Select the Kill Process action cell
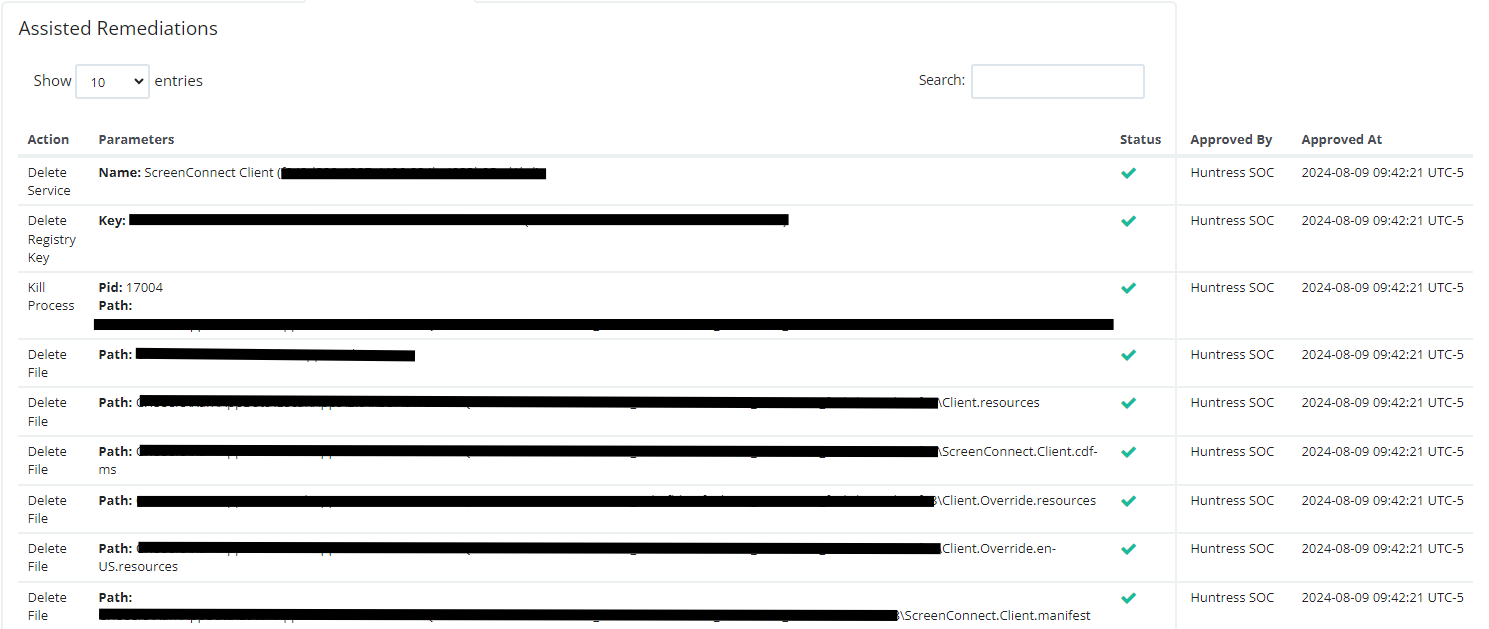 tap(51, 296)
